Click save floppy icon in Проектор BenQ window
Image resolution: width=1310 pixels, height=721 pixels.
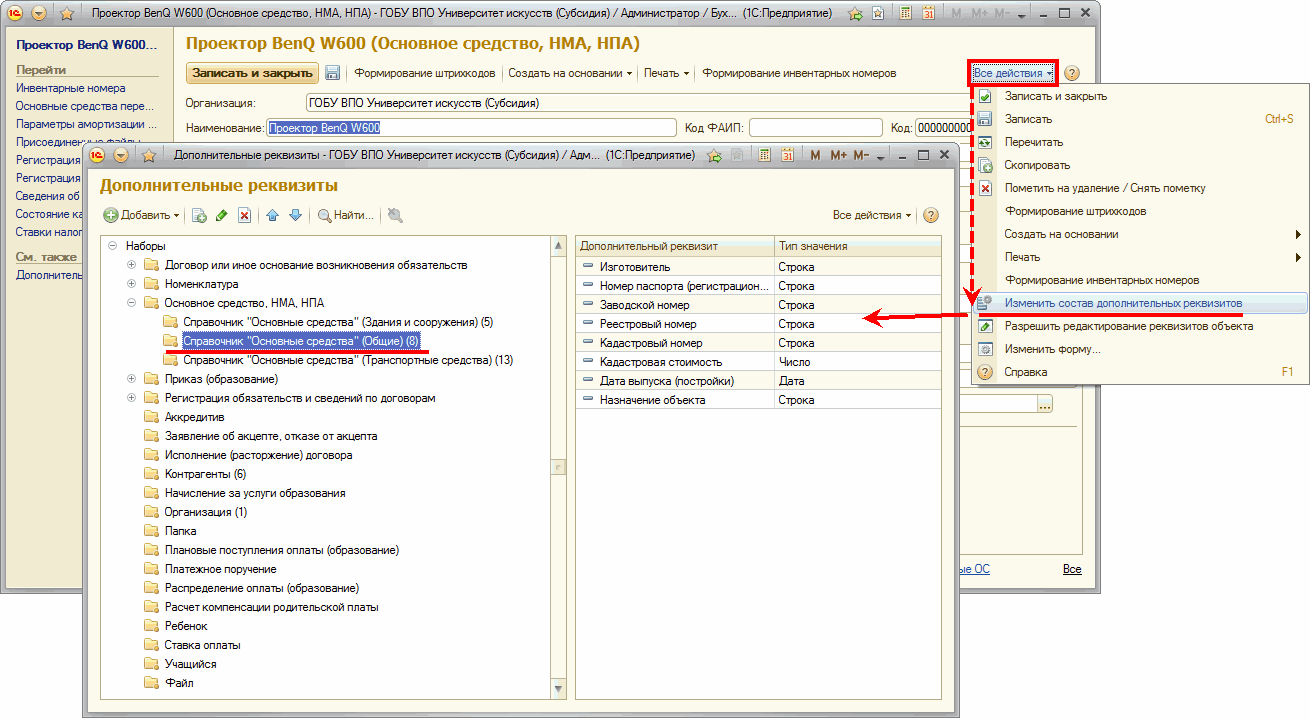[333, 73]
